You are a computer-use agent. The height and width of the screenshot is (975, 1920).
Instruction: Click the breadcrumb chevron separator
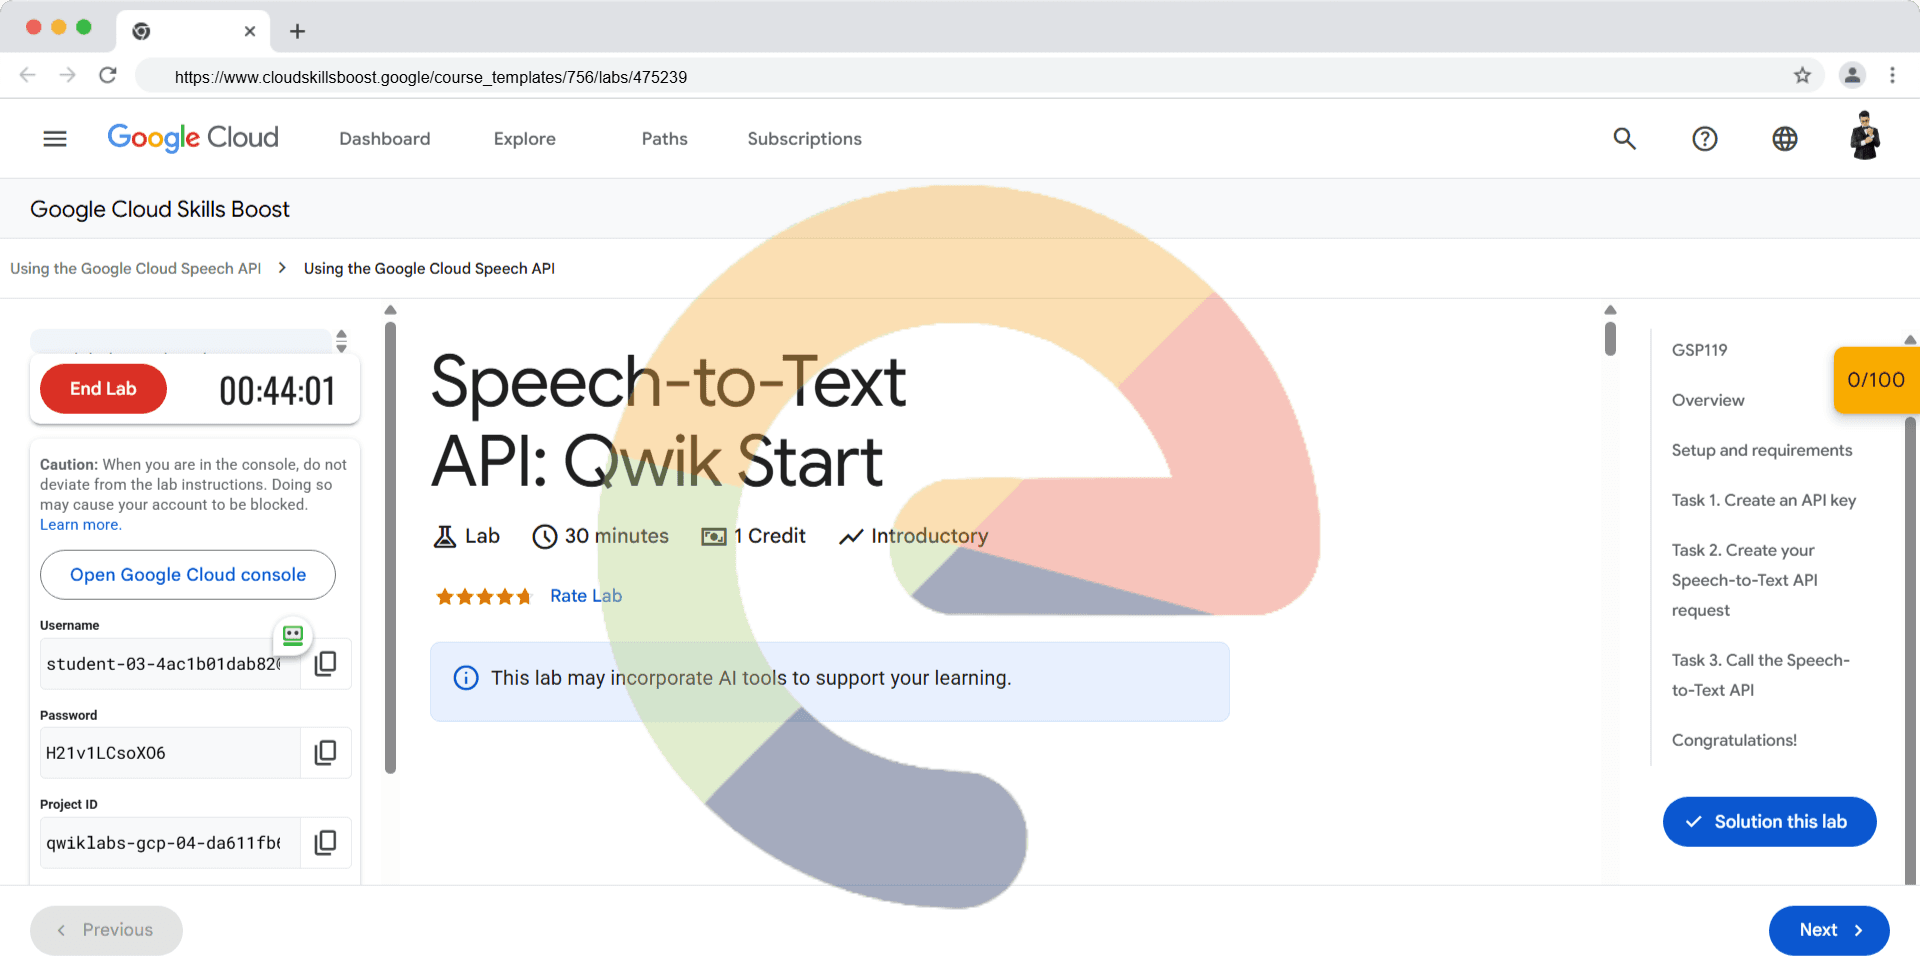click(x=282, y=268)
